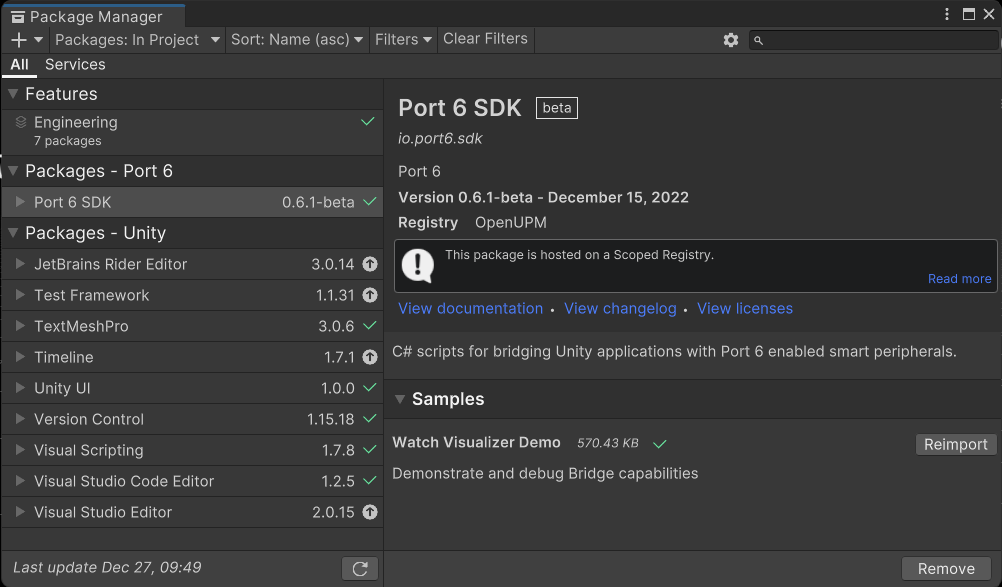Click the 570.43 KB sample size

pos(608,443)
